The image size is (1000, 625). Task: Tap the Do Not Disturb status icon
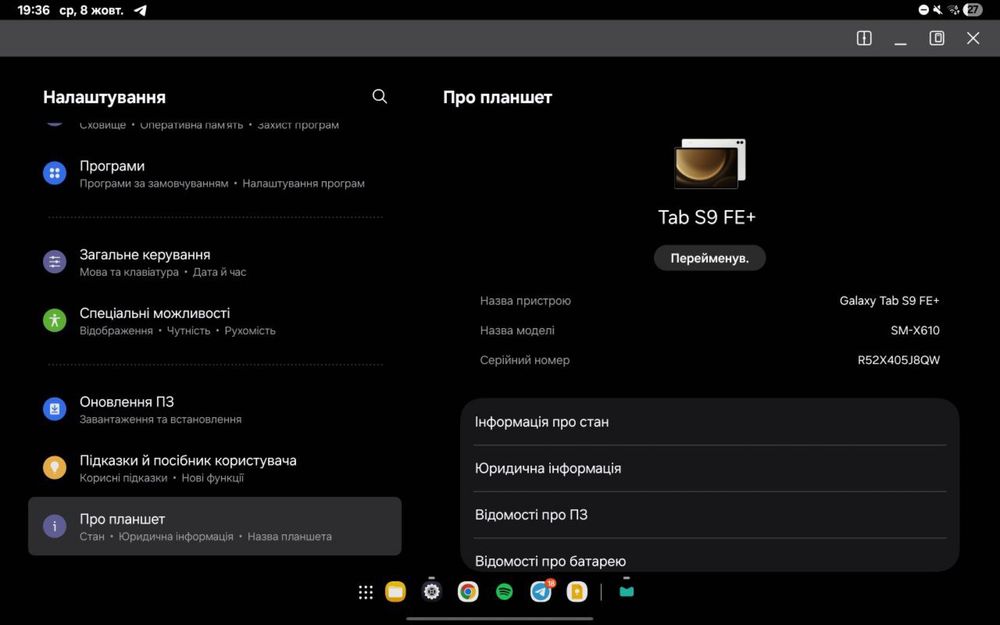tap(923, 10)
